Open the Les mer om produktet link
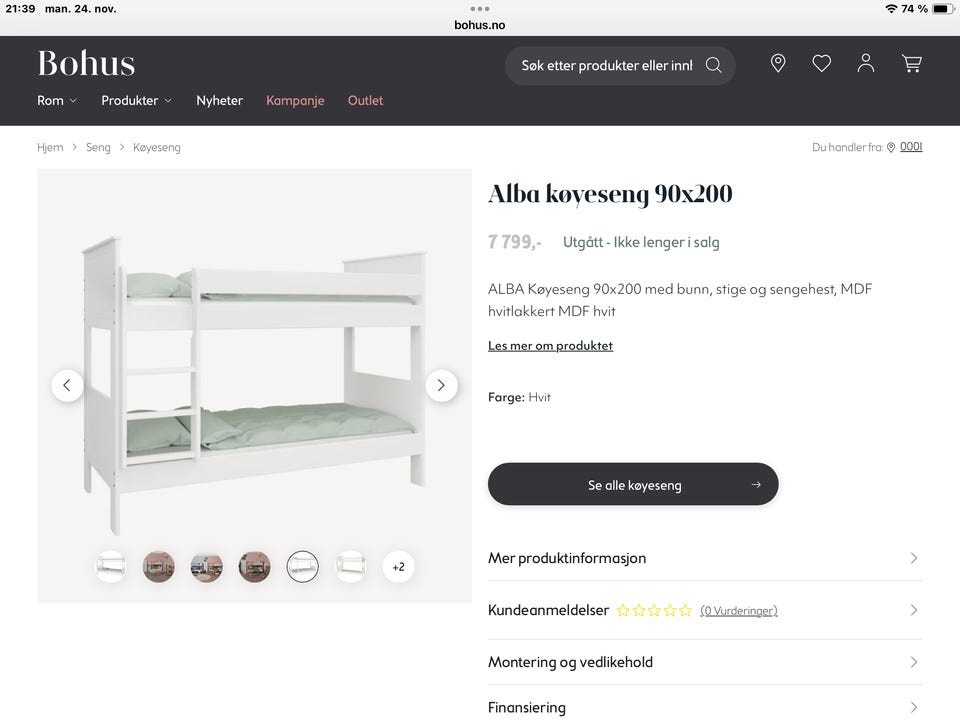Image resolution: width=960 pixels, height=720 pixels. point(550,345)
